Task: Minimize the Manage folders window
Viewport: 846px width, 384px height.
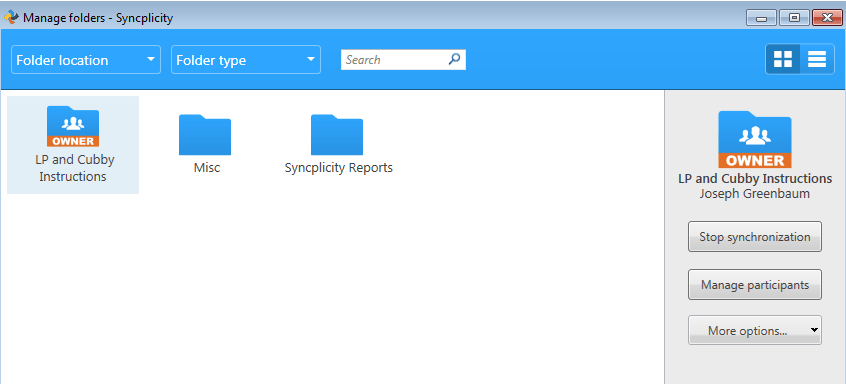Action: coord(761,18)
